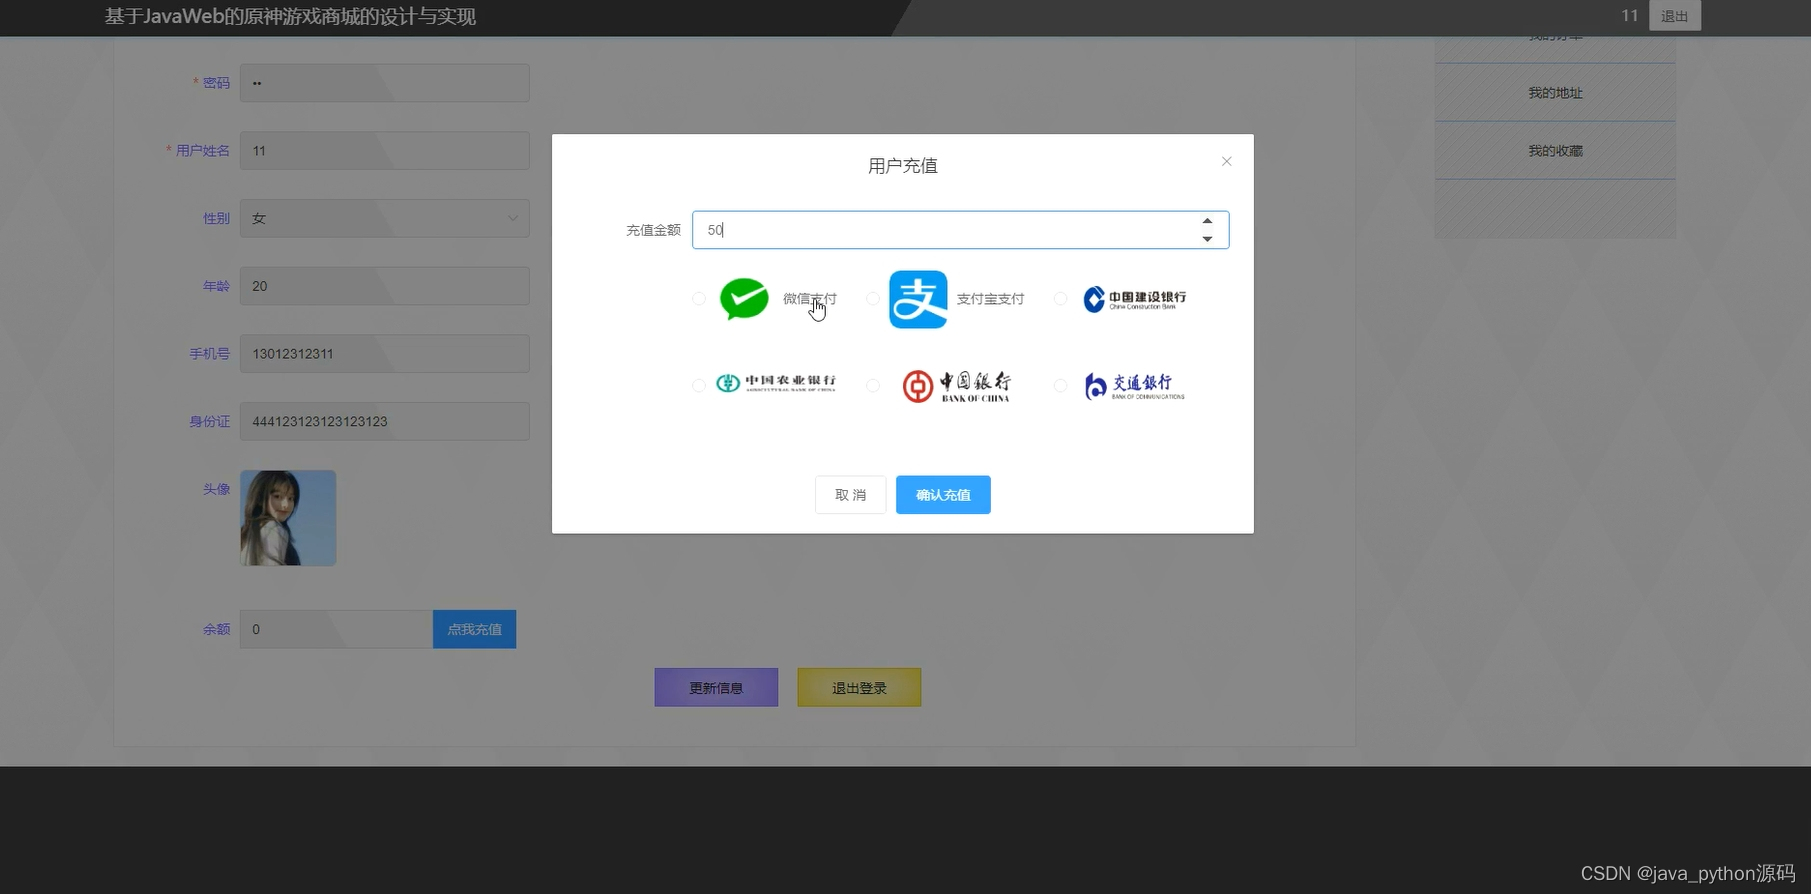Click the 微信支付 label text
The height and width of the screenshot is (894, 1811).
tap(810, 299)
